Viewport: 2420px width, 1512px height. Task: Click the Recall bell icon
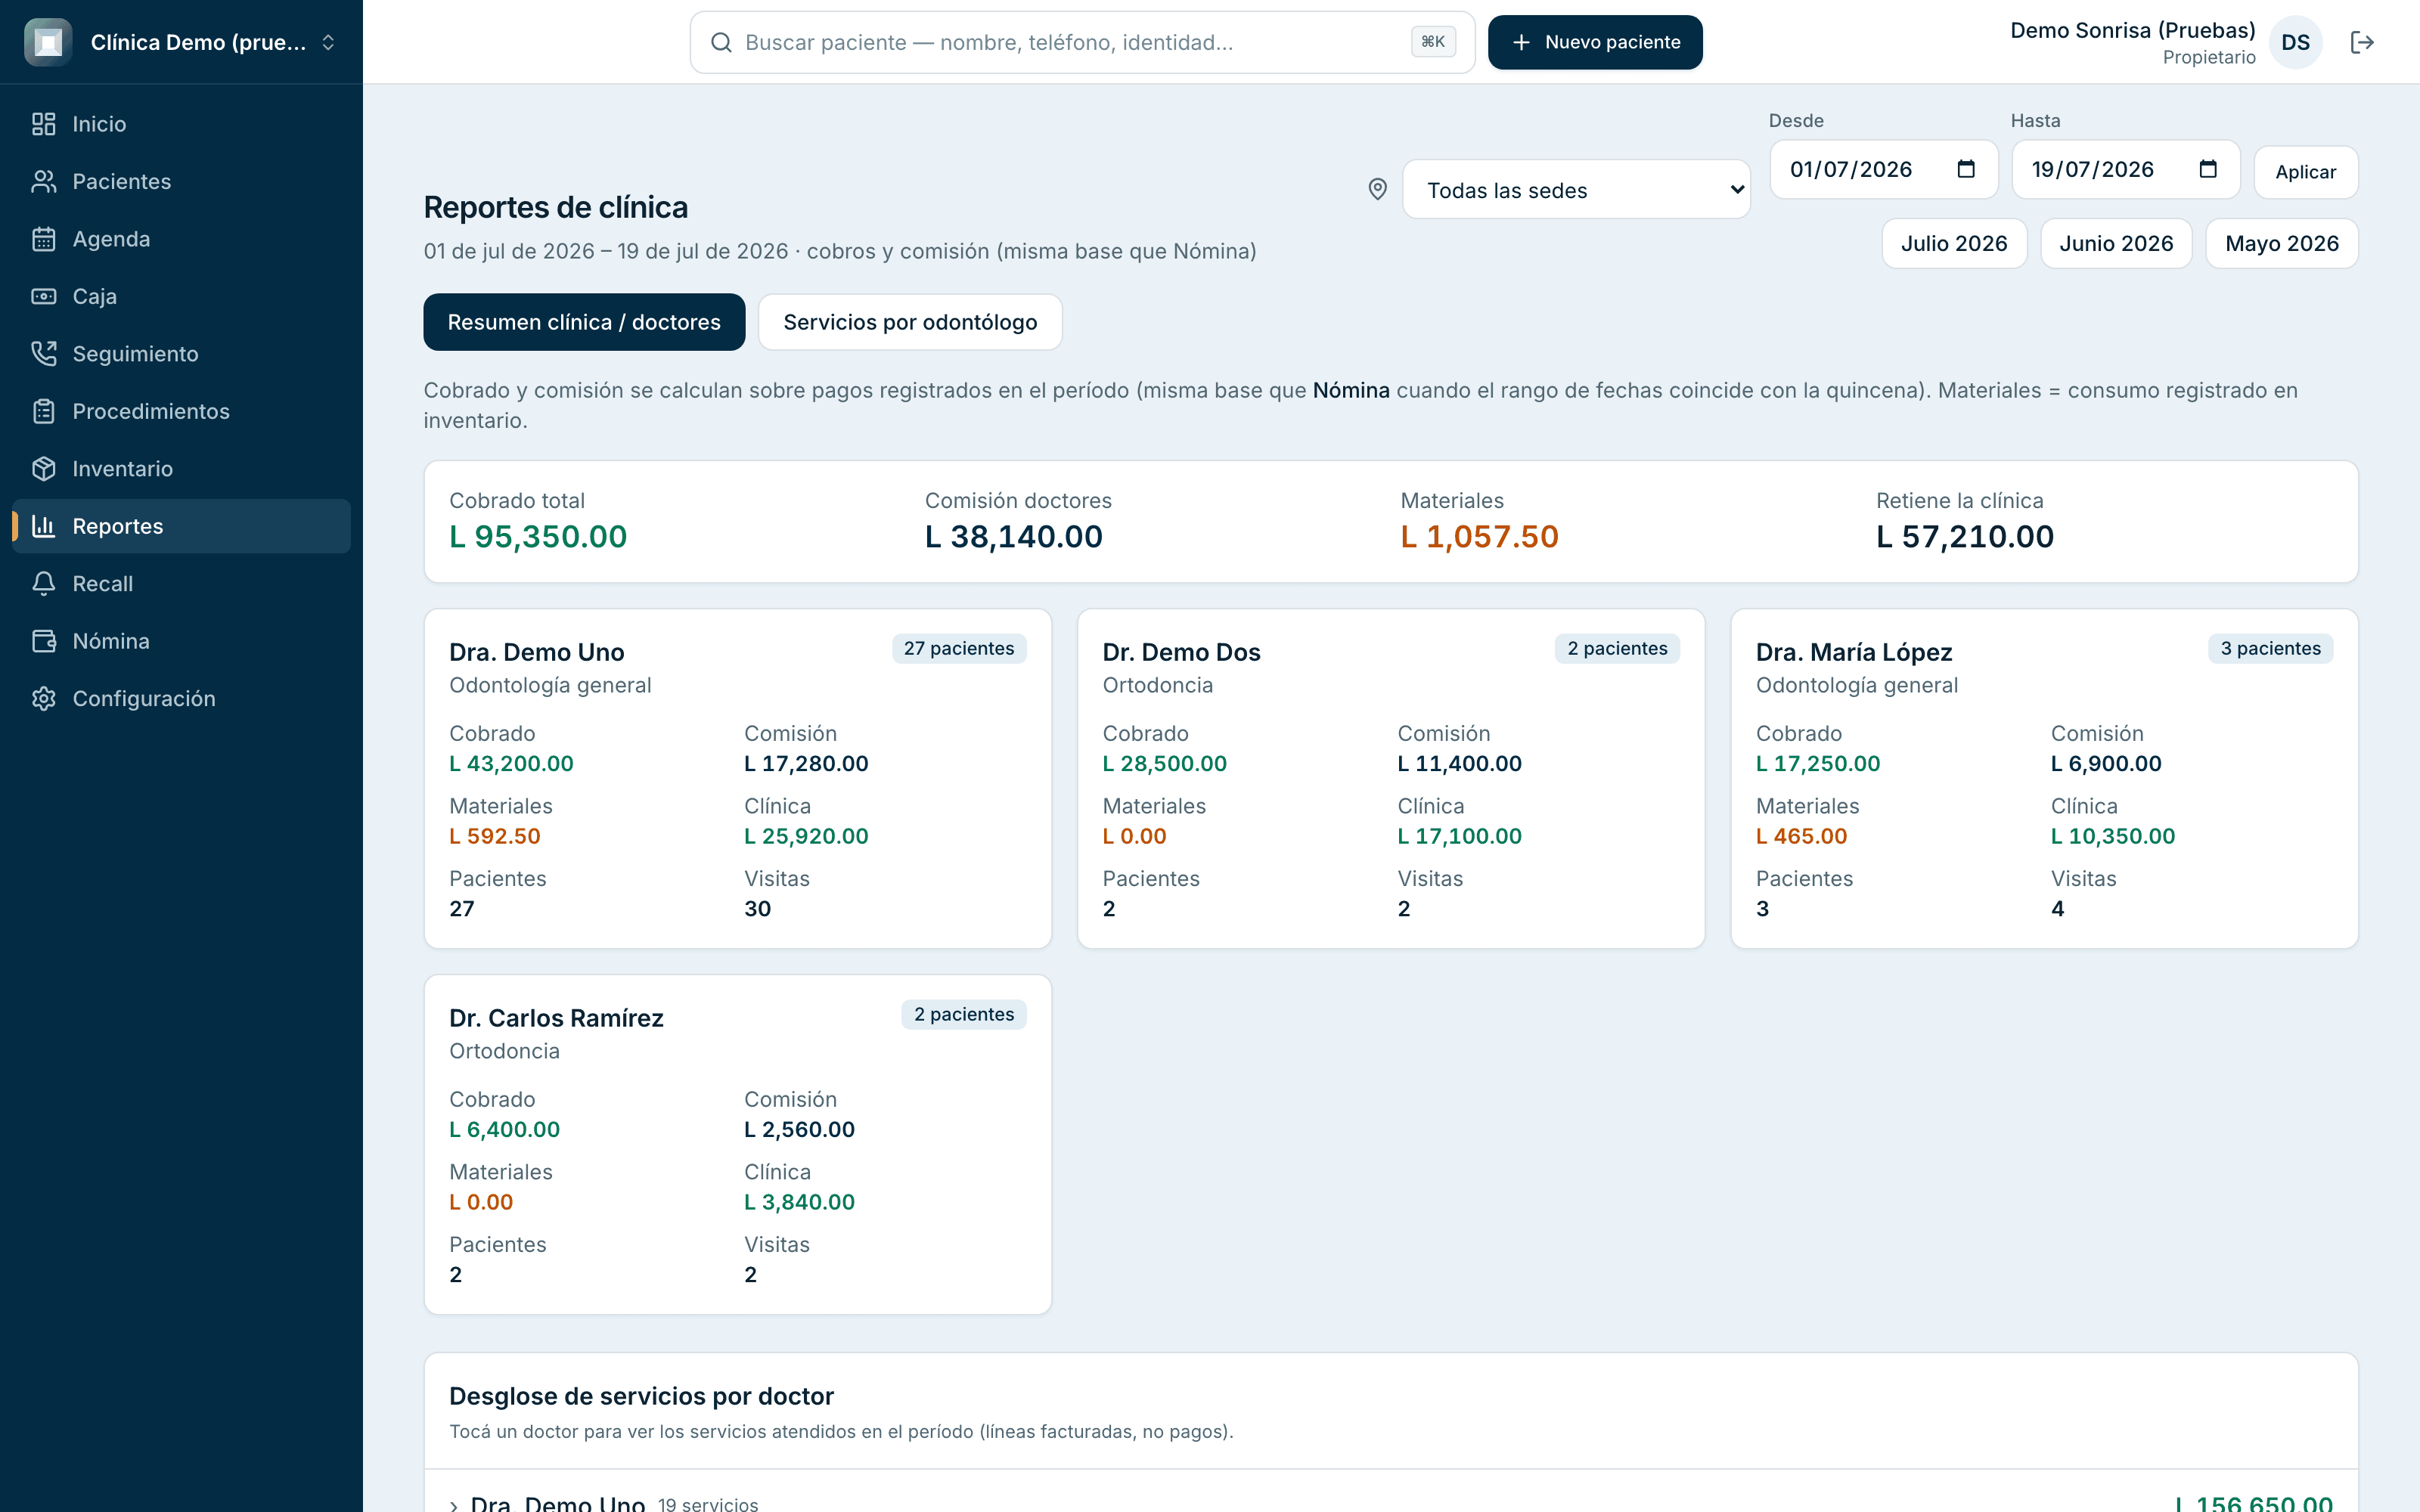coord(43,584)
